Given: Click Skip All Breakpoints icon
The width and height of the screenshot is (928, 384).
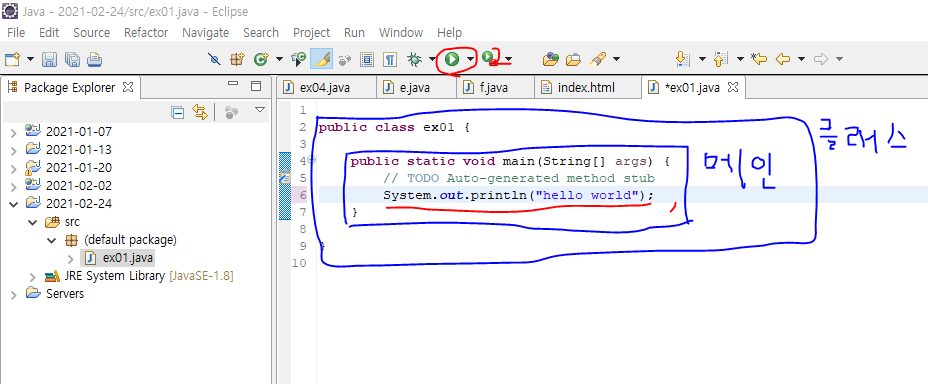Looking at the screenshot, I should click(215, 59).
